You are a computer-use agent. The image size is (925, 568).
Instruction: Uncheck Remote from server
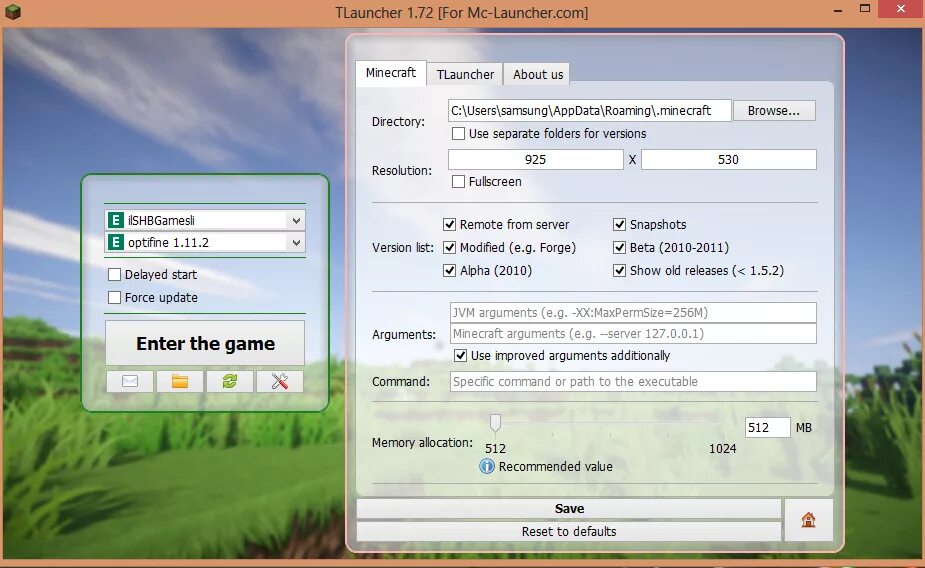(x=450, y=225)
